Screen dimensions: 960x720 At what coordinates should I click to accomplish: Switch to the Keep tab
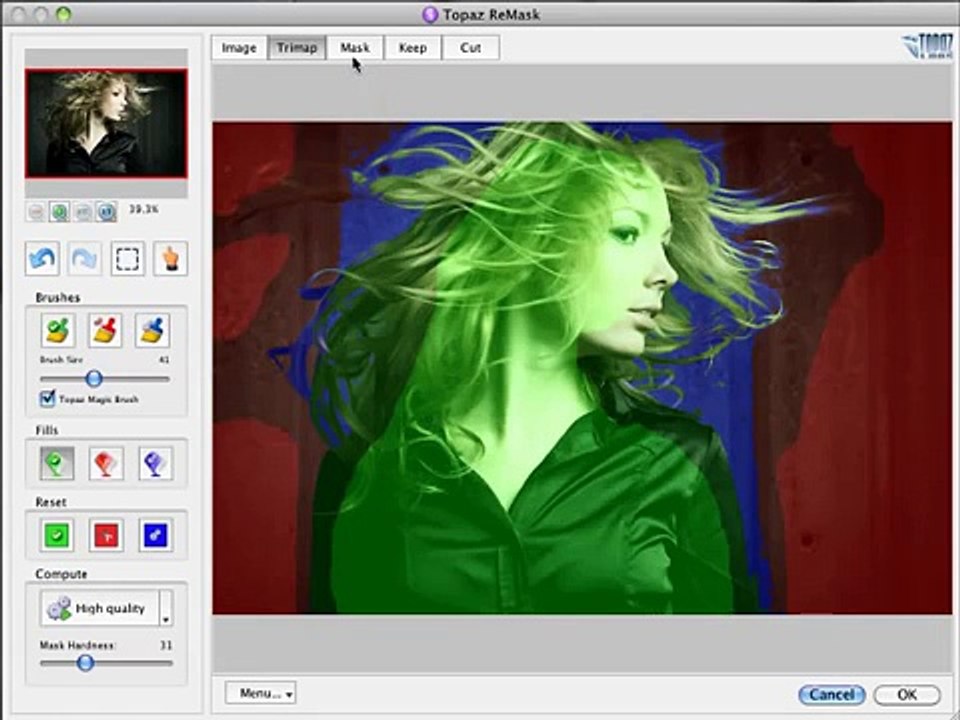click(413, 48)
